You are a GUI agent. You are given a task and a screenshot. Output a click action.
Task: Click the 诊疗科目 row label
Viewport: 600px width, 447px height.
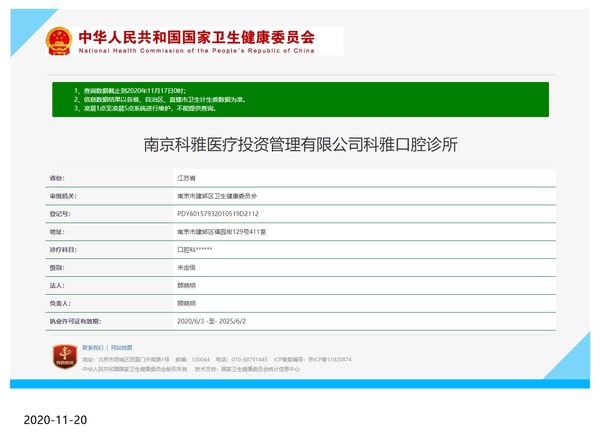coord(63,250)
